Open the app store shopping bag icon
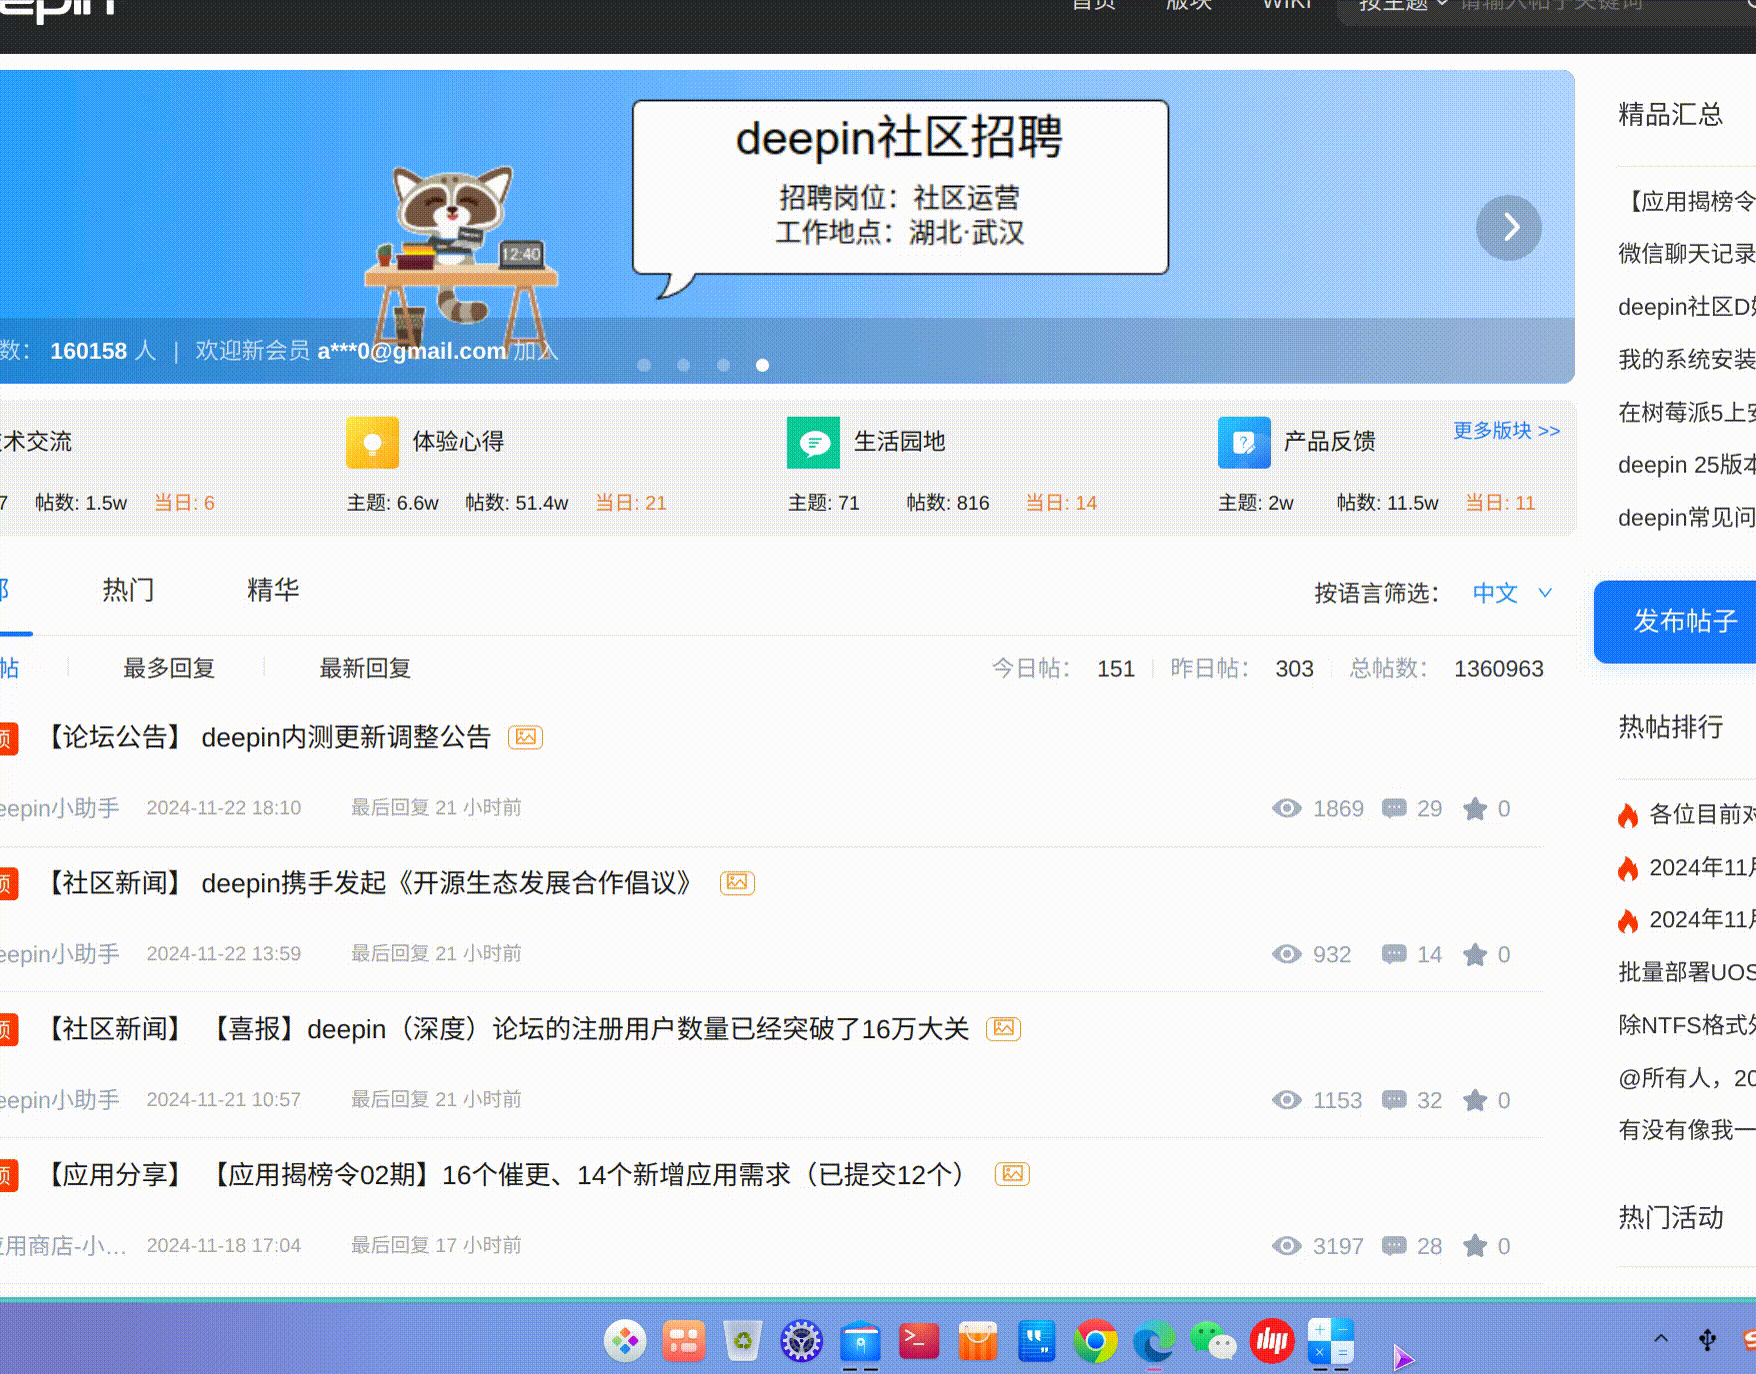 [978, 1341]
